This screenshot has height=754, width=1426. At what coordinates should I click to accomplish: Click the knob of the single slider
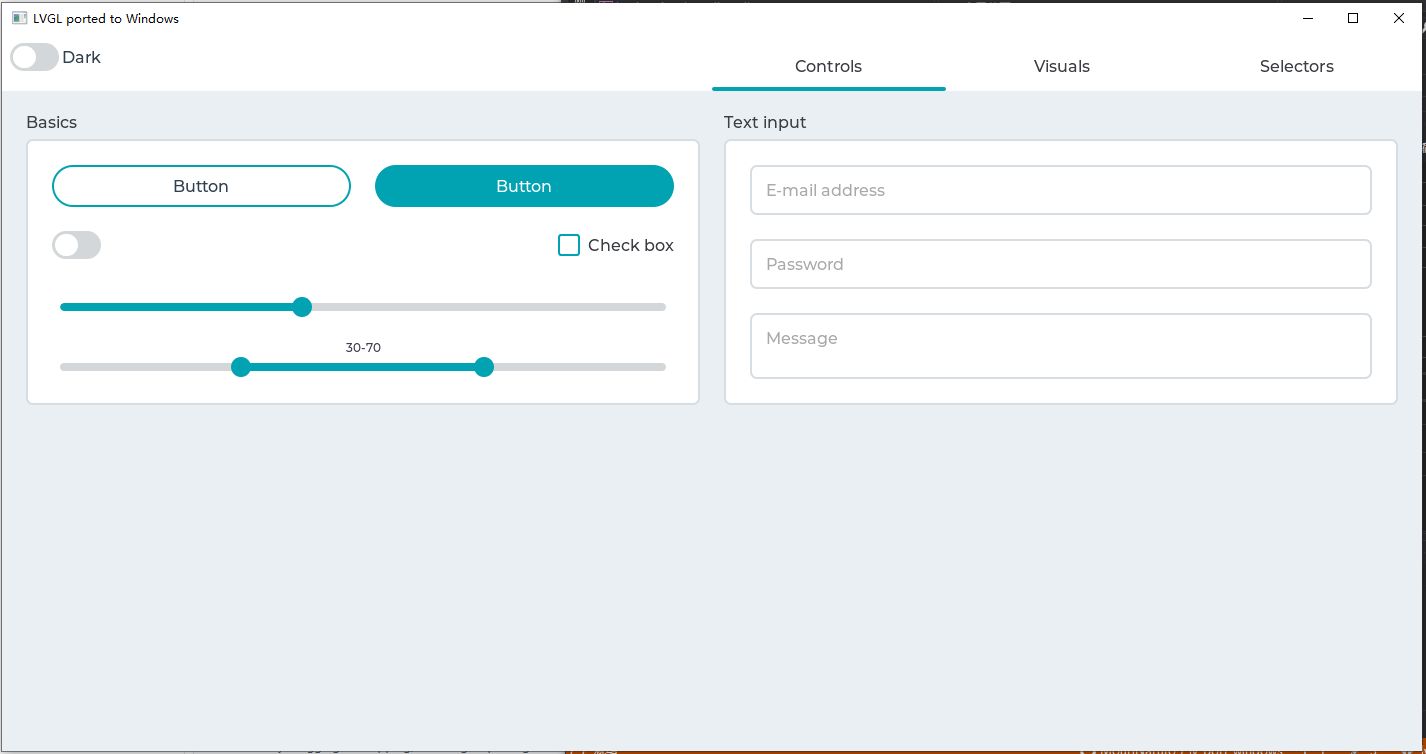pyautogui.click(x=302, y=307)
